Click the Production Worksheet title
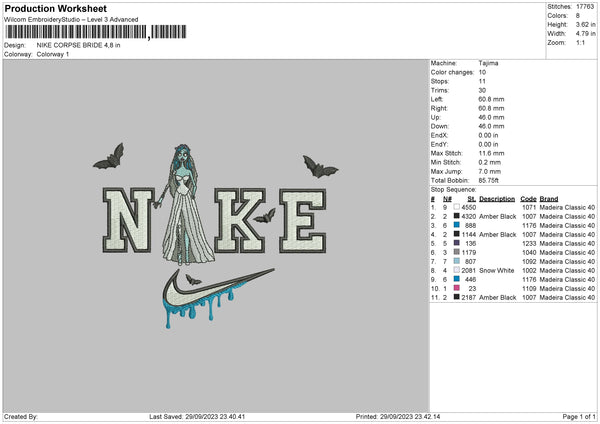Viewport: 600px width, 424px height. [x=55, y=8]
